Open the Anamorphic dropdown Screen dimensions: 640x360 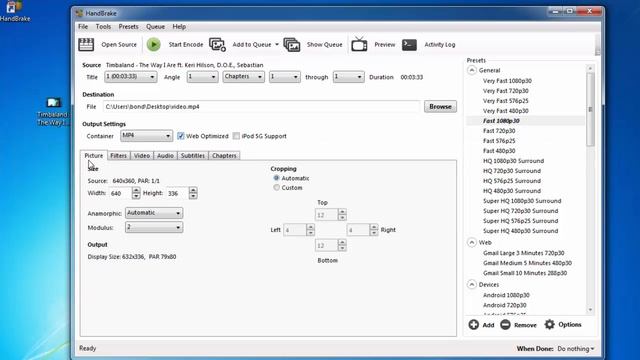point(154,213)
